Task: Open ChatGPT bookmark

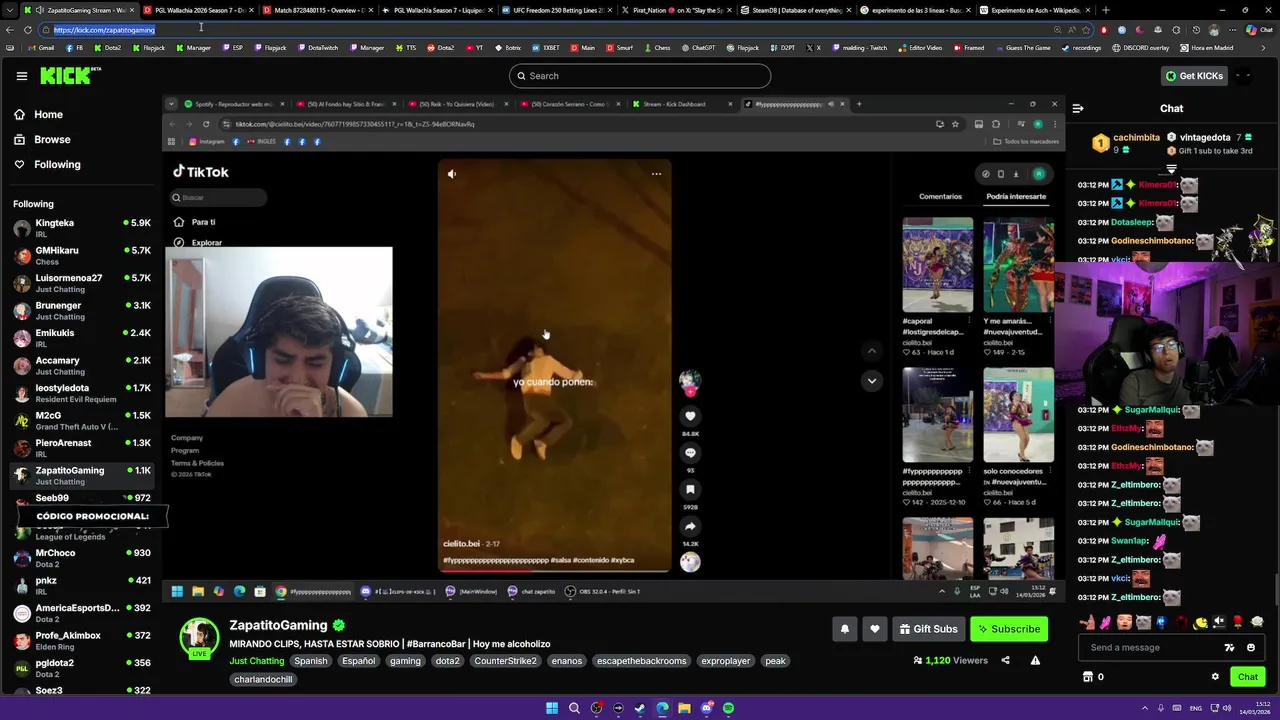Action: [697, 48]
